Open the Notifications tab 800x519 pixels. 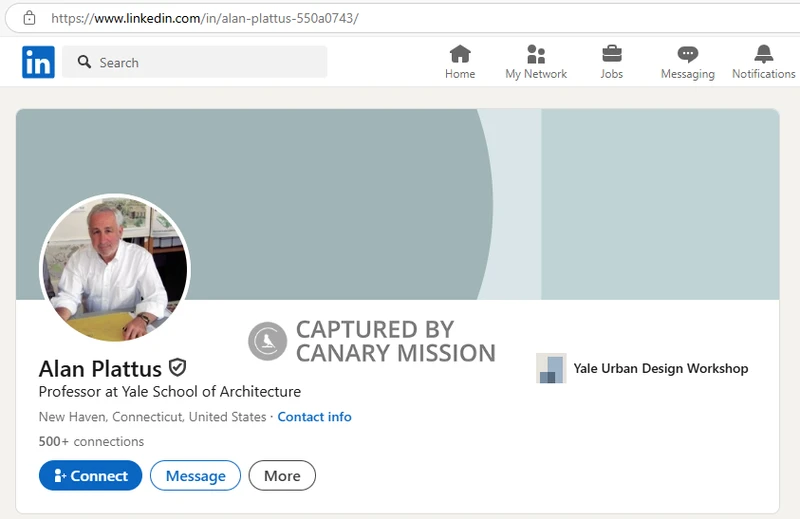pyautogui.click(x=763, y=62)
